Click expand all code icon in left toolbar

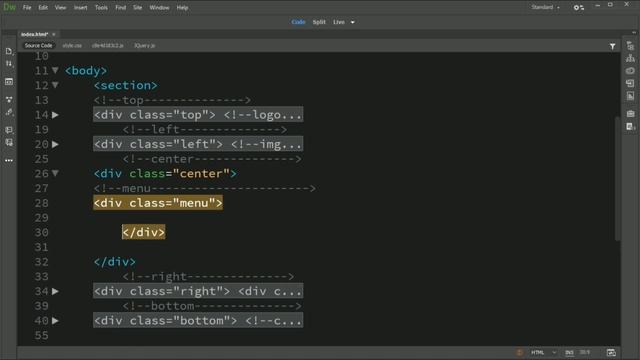tap(9, 99)
